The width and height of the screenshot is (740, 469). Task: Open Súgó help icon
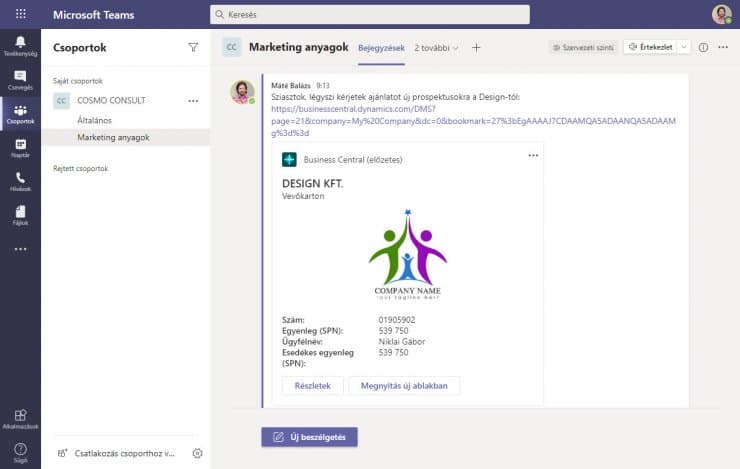20,451
